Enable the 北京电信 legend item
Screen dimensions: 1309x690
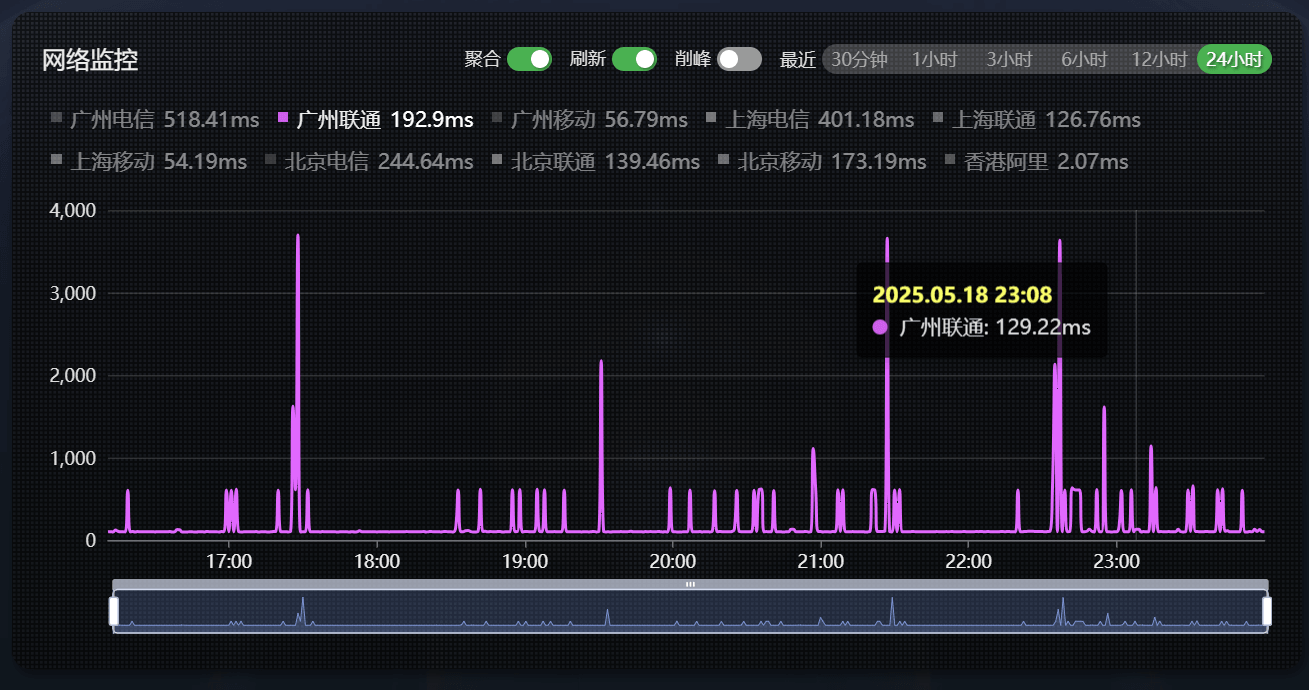tap(270, 161)
